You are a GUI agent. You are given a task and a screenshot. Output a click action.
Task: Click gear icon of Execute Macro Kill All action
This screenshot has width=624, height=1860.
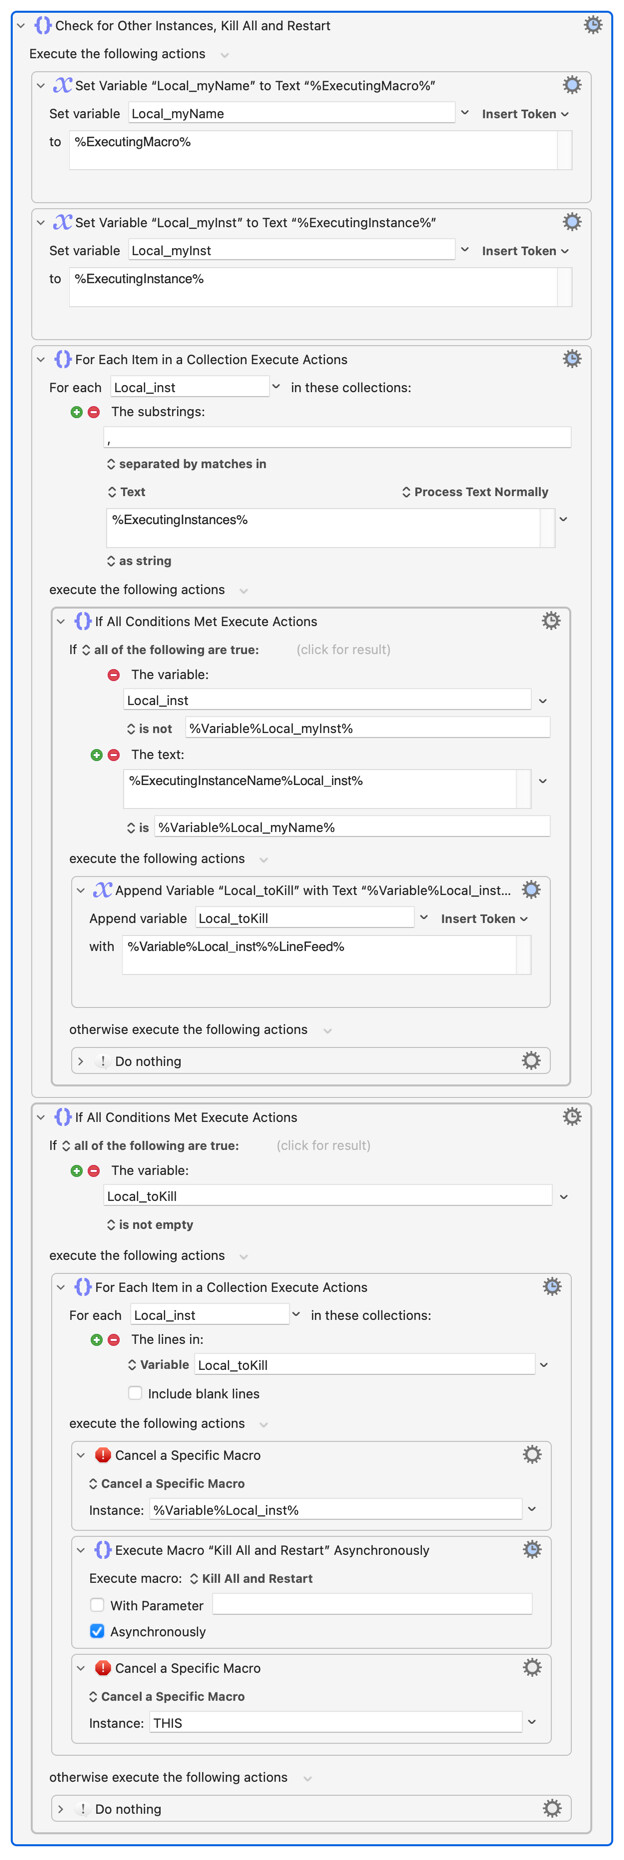[x=532, y=1550]
